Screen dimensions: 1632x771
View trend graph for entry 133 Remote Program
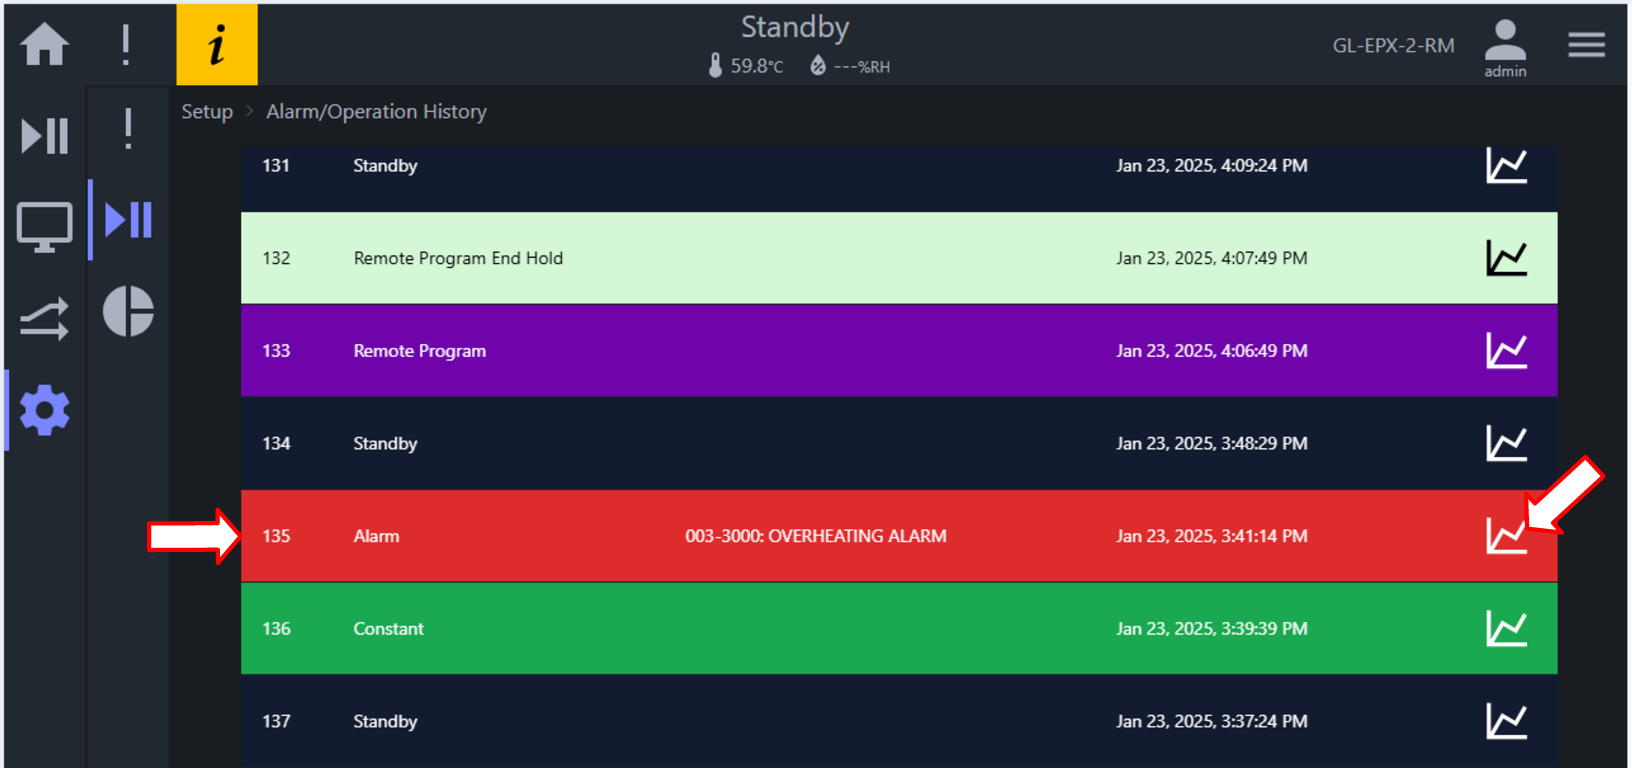(1506, 351)
